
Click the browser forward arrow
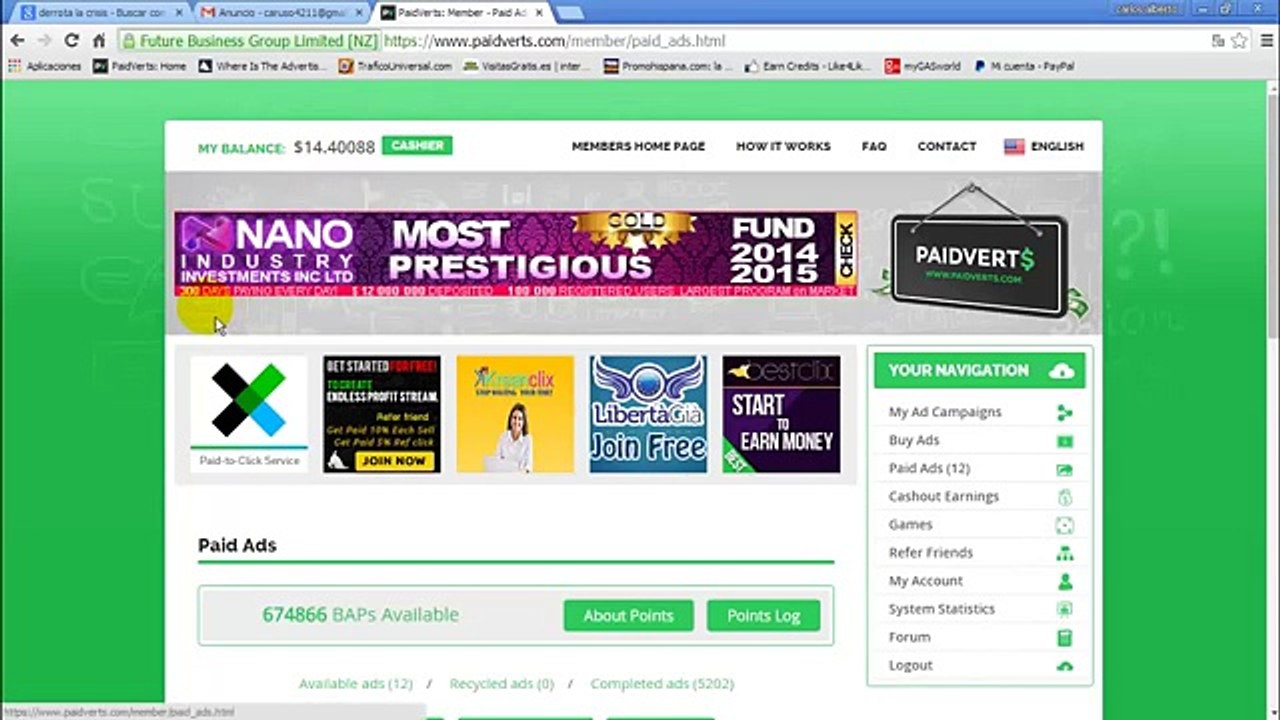pos(44,41)
